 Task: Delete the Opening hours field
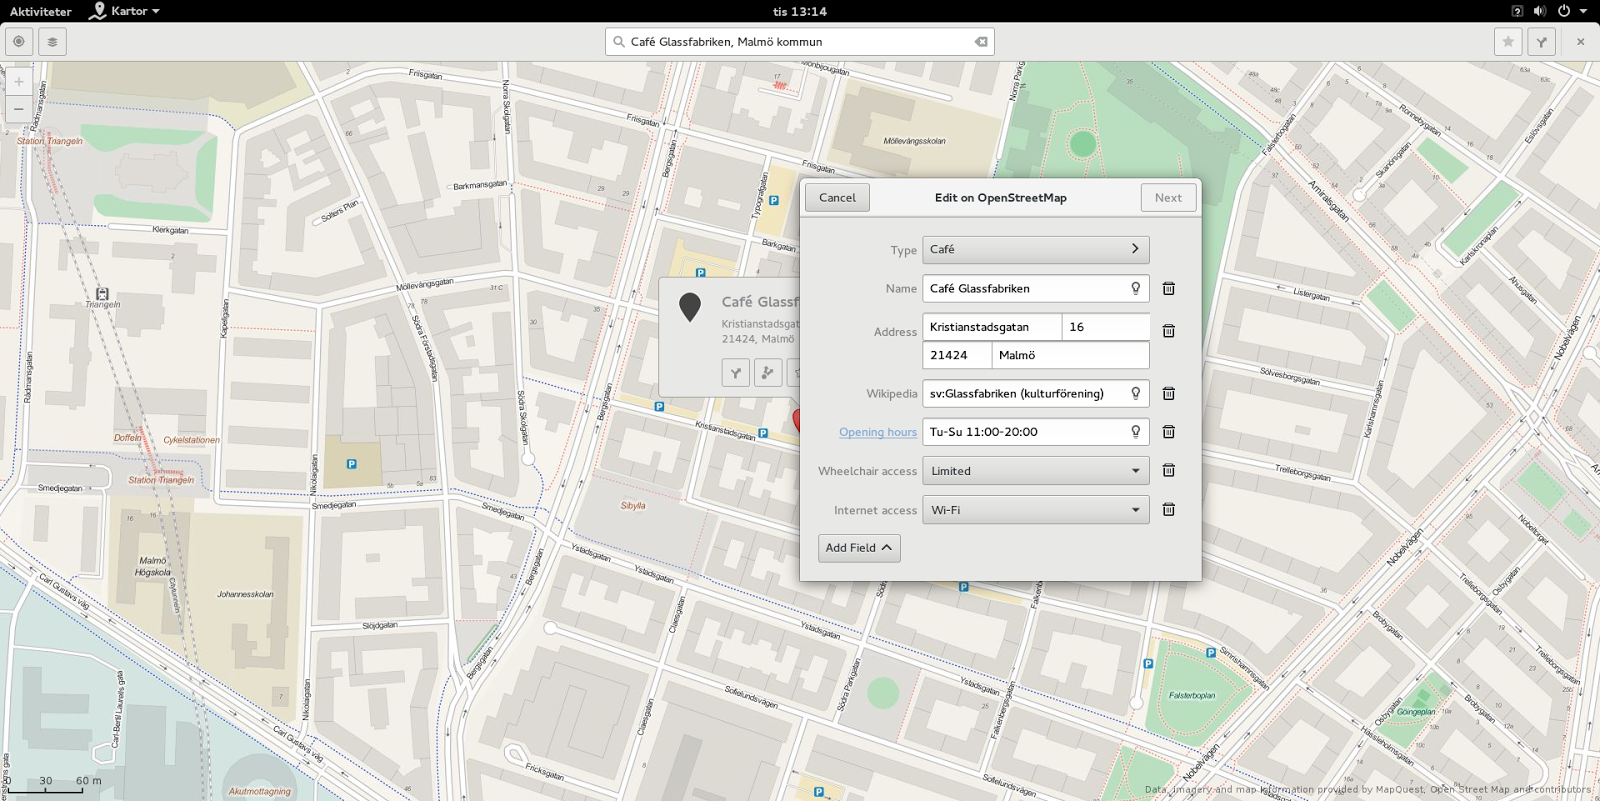[1168, 432]
